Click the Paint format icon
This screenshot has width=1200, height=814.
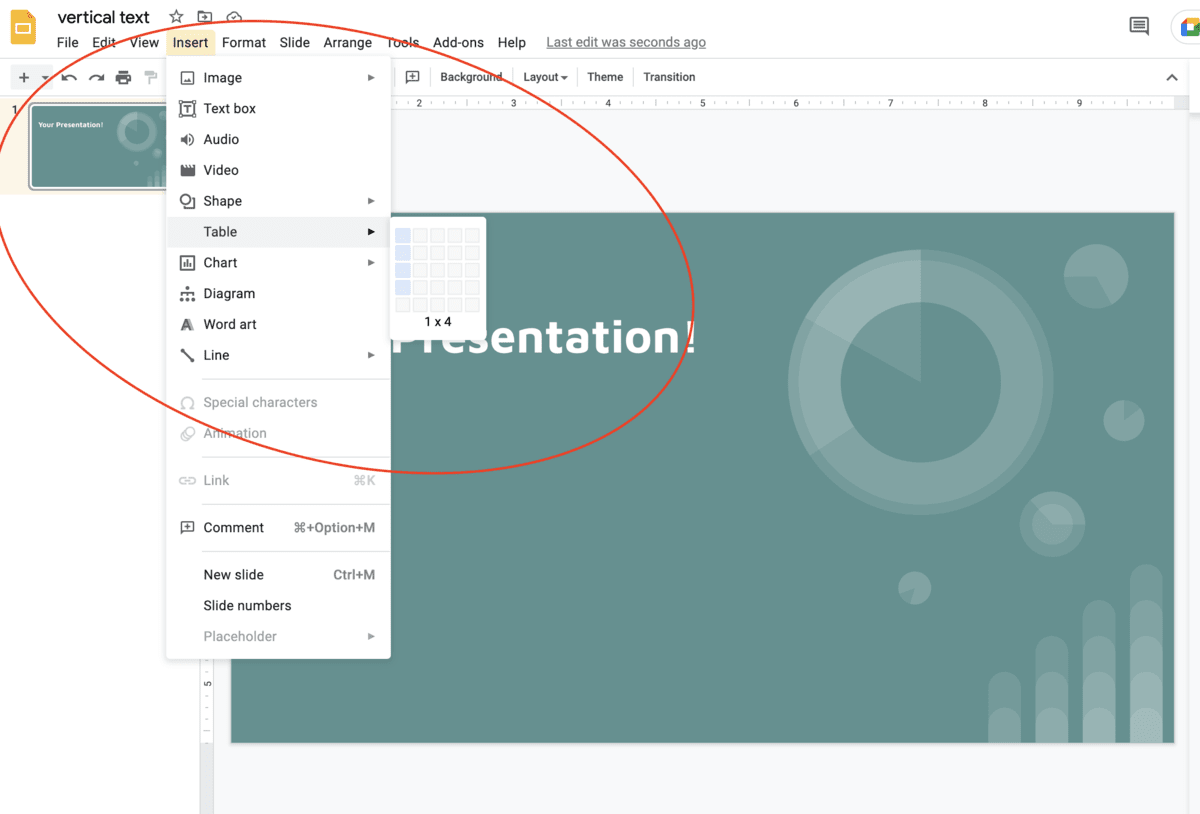[151, 77]
